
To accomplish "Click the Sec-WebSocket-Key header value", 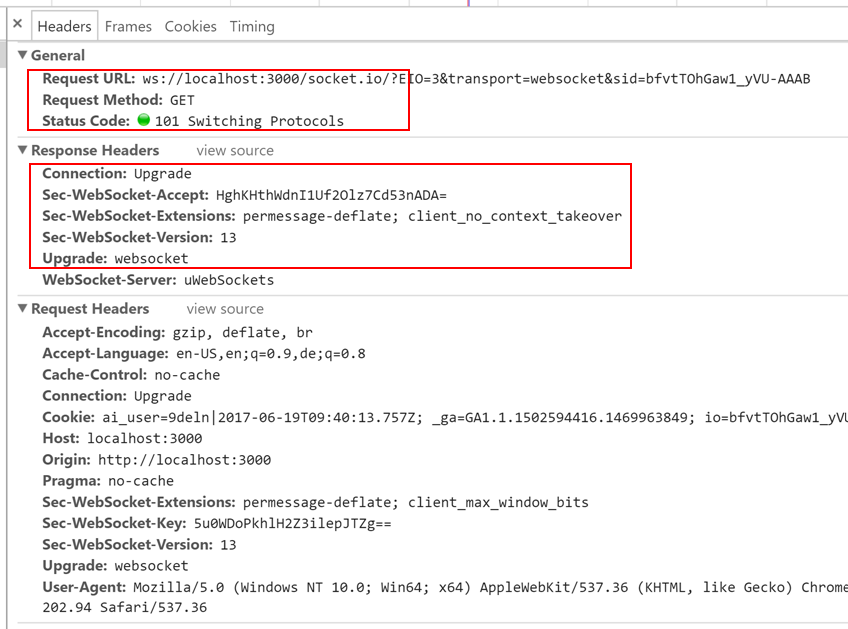I will 293,524.
